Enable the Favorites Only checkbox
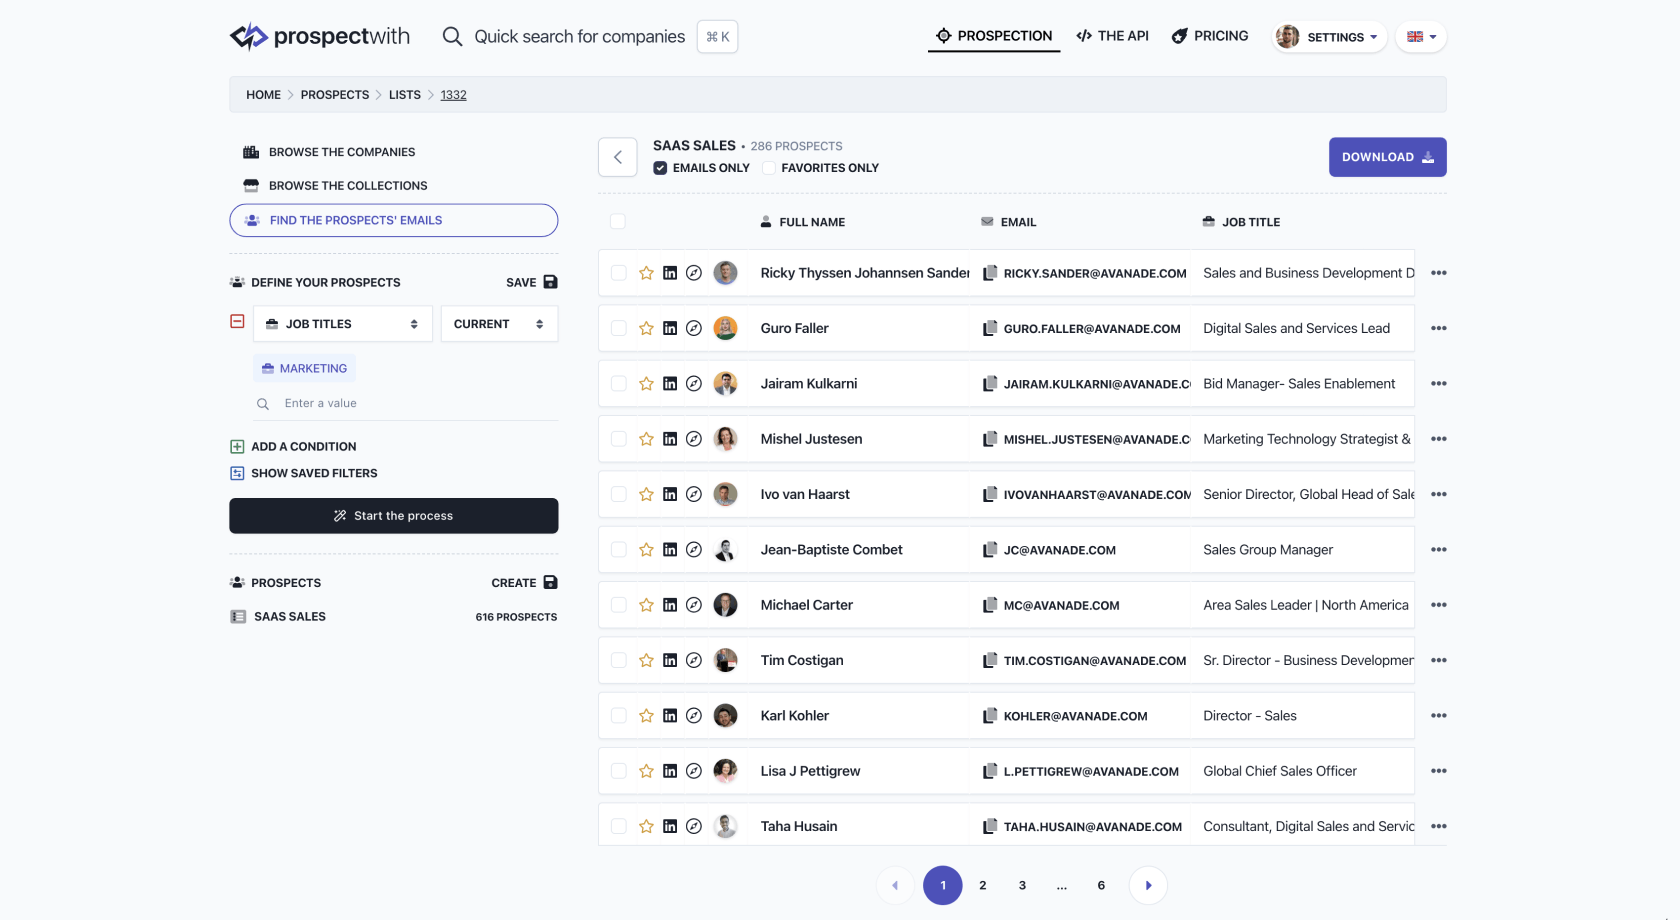Viewport: 1680px width, 920px height. coord(768,168)
